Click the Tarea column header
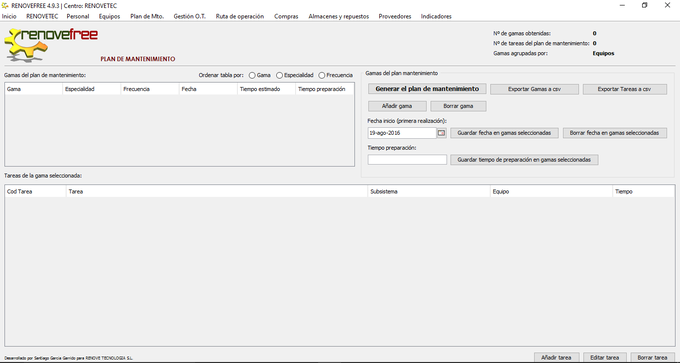680x363 pixels. [x=216, y=191]
